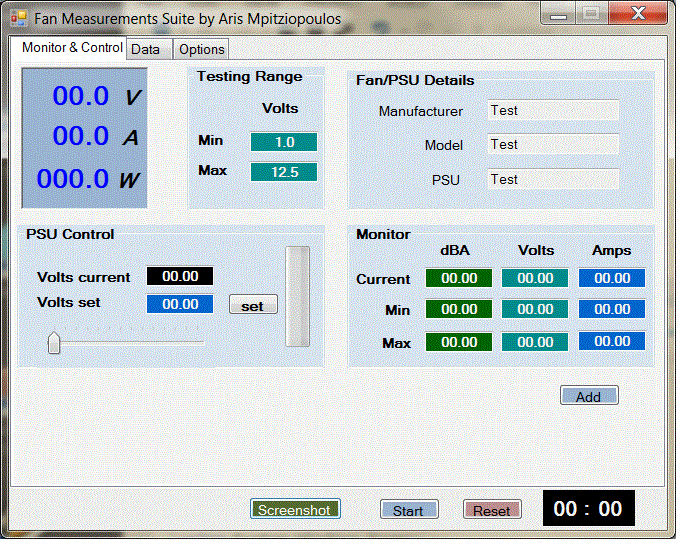Close the Fan Measurements Suite window
Viewport: 676px width, 539px height.
(x=638, y=13)
